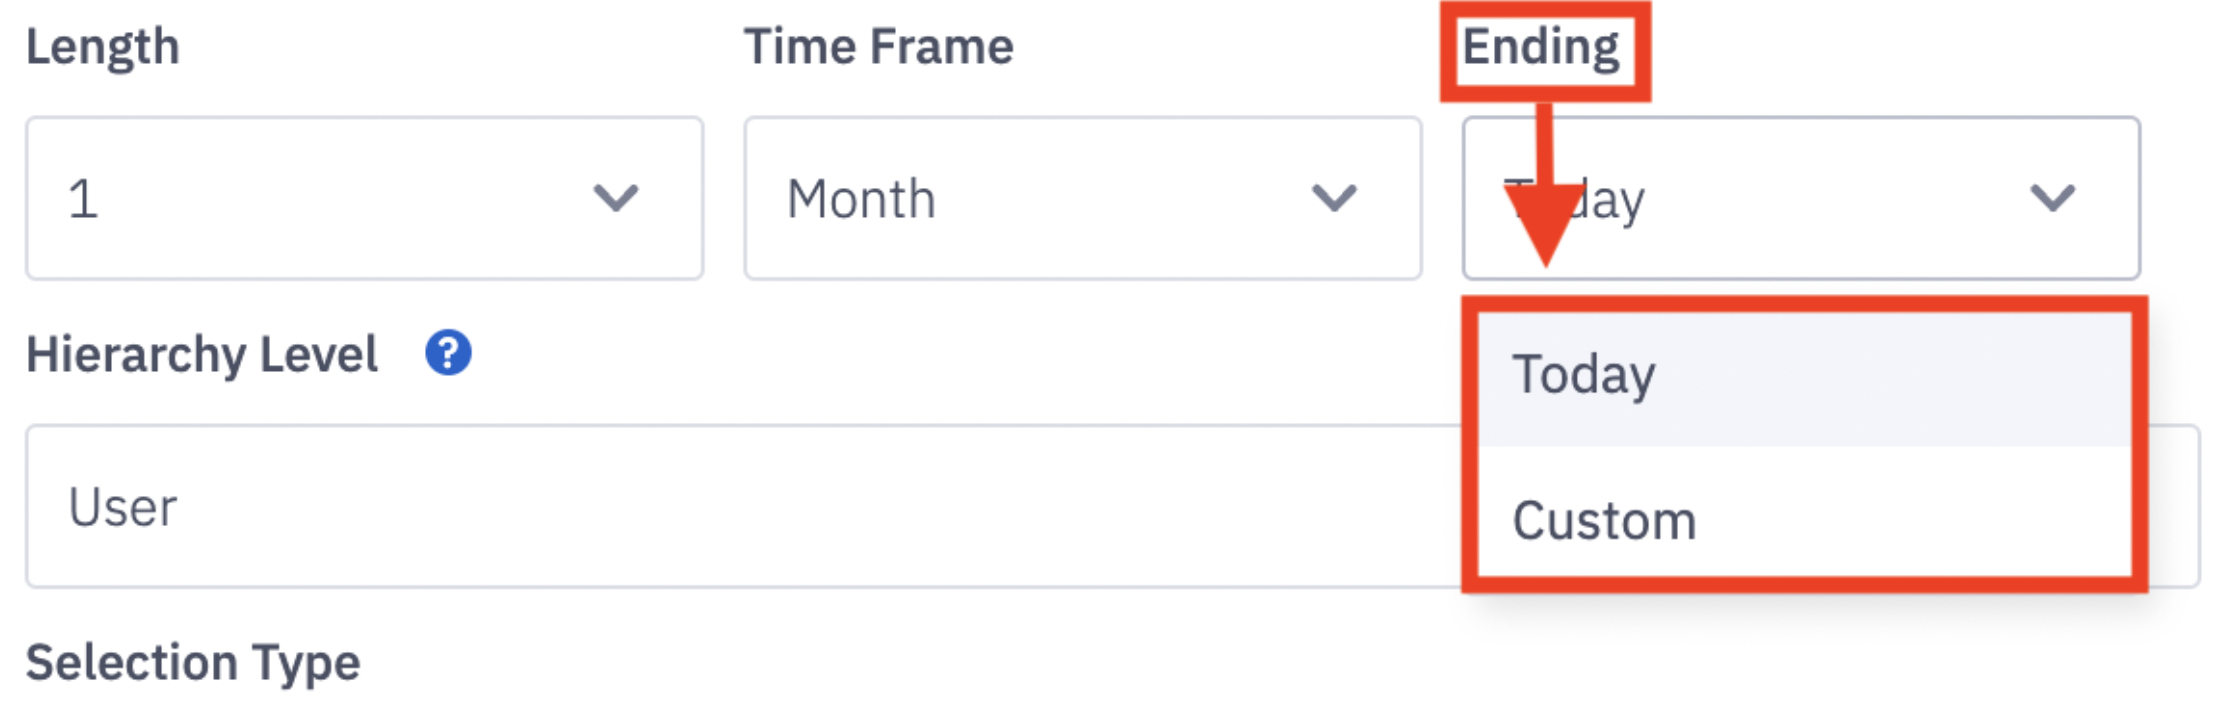Click the Time Frame field label
2236x714 pixels.
point(879,46)
